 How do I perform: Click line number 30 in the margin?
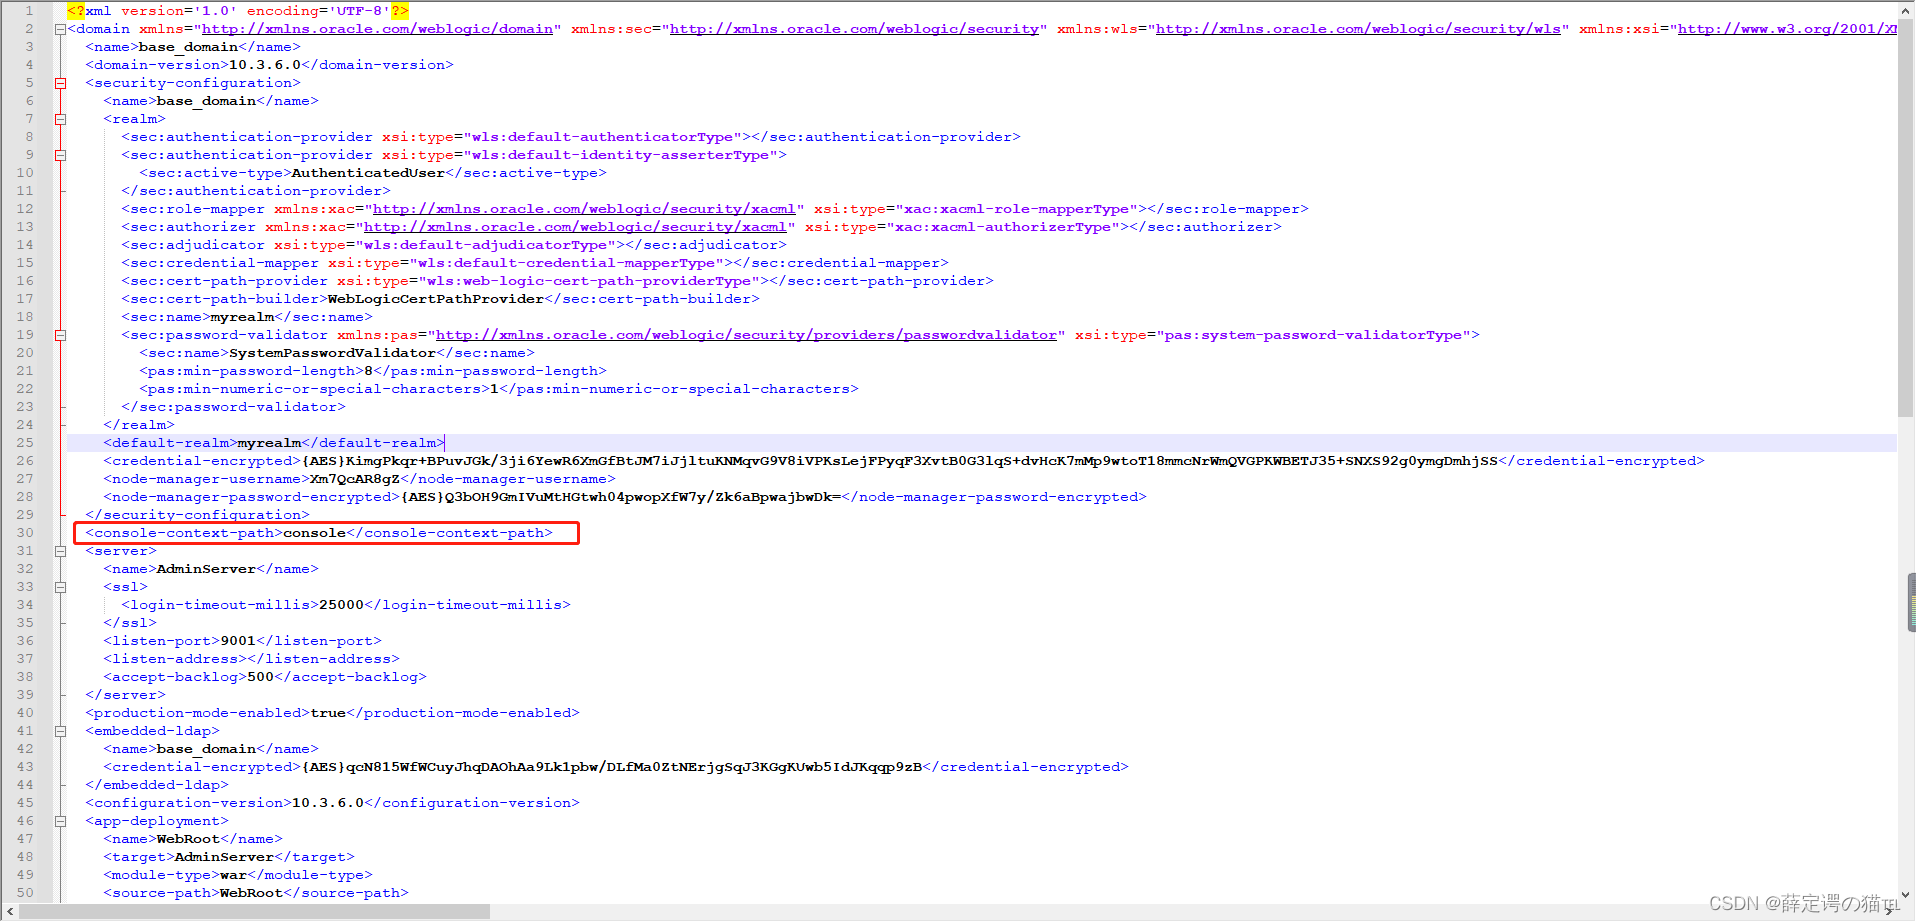point(25,533)
